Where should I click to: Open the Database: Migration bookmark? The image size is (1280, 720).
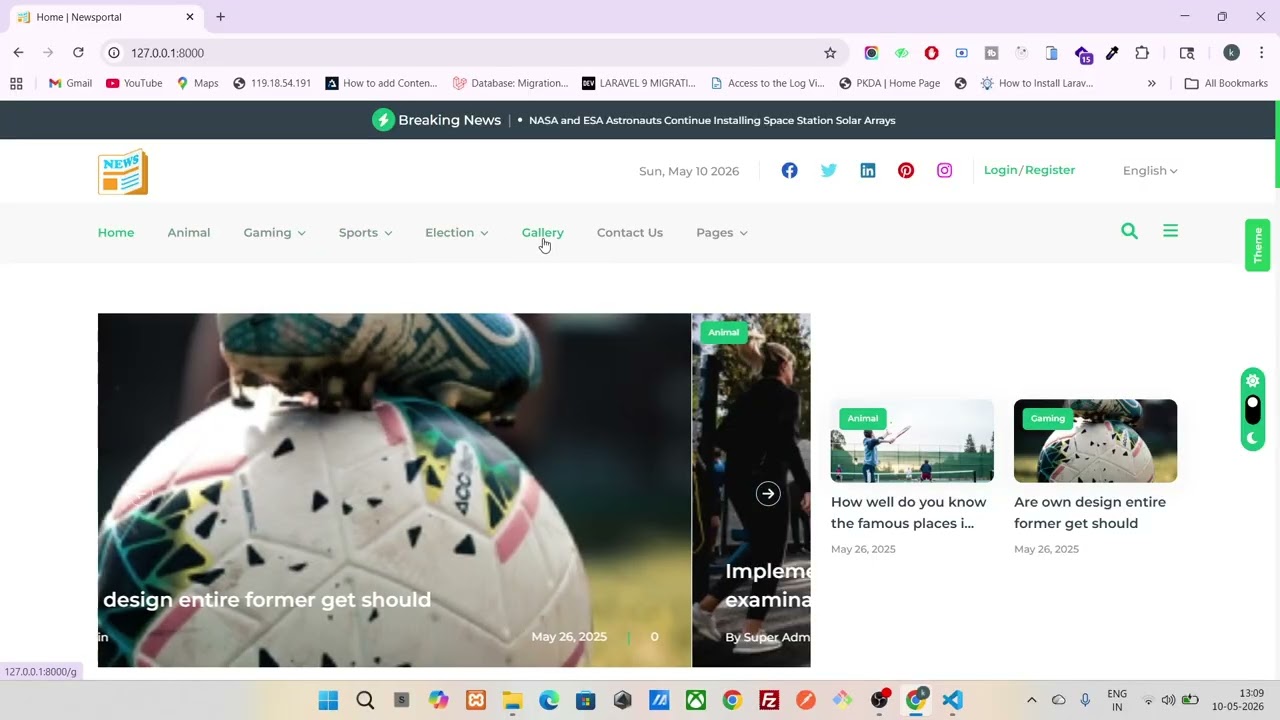pyautogui.click(x=510, y=83)
